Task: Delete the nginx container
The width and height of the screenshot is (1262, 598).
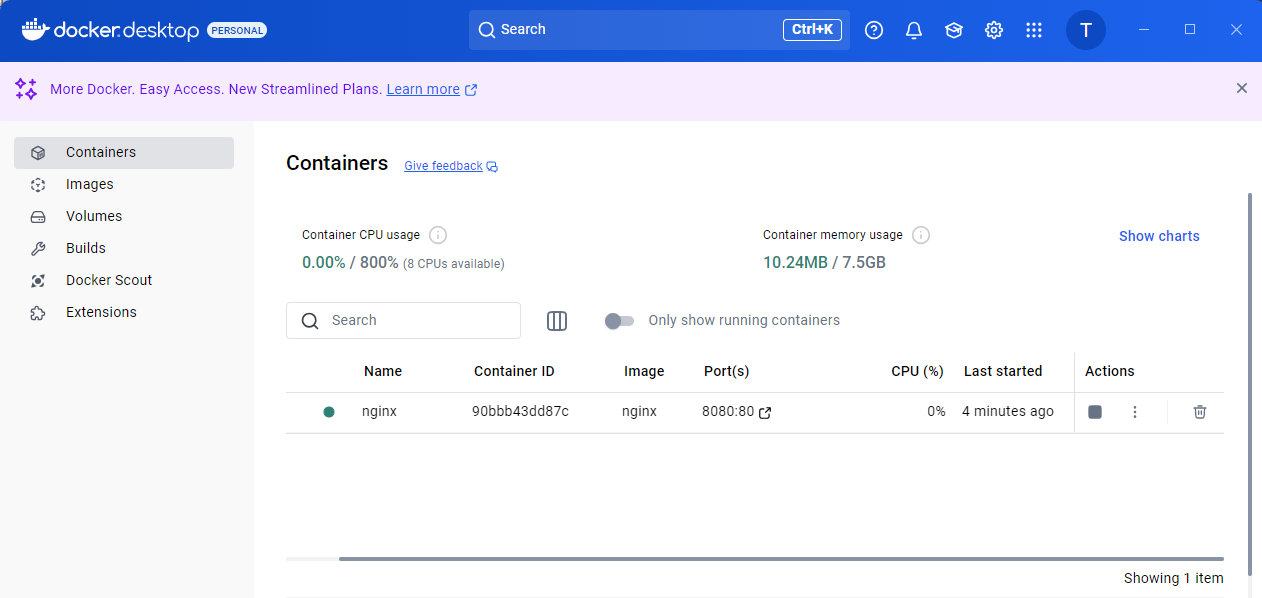Action: 1200,412
